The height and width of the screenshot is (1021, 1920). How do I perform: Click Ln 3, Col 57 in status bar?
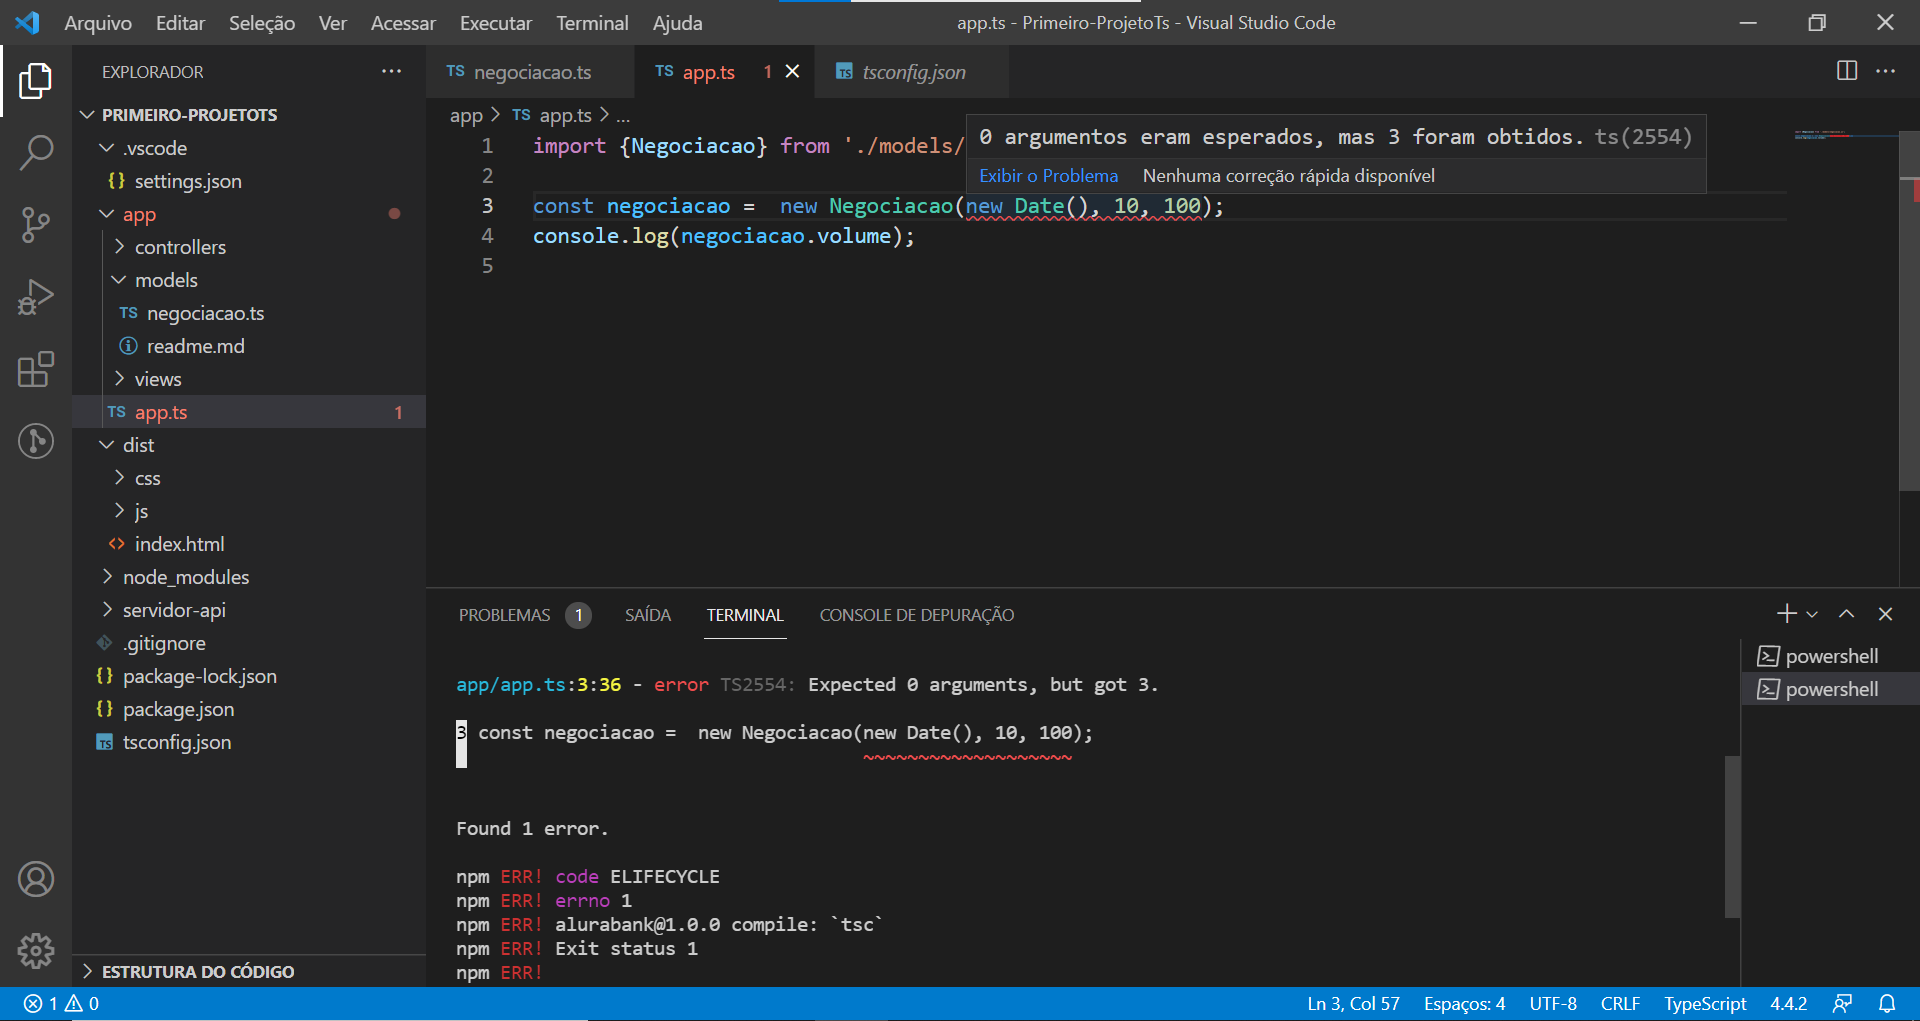[1353, 1003]
